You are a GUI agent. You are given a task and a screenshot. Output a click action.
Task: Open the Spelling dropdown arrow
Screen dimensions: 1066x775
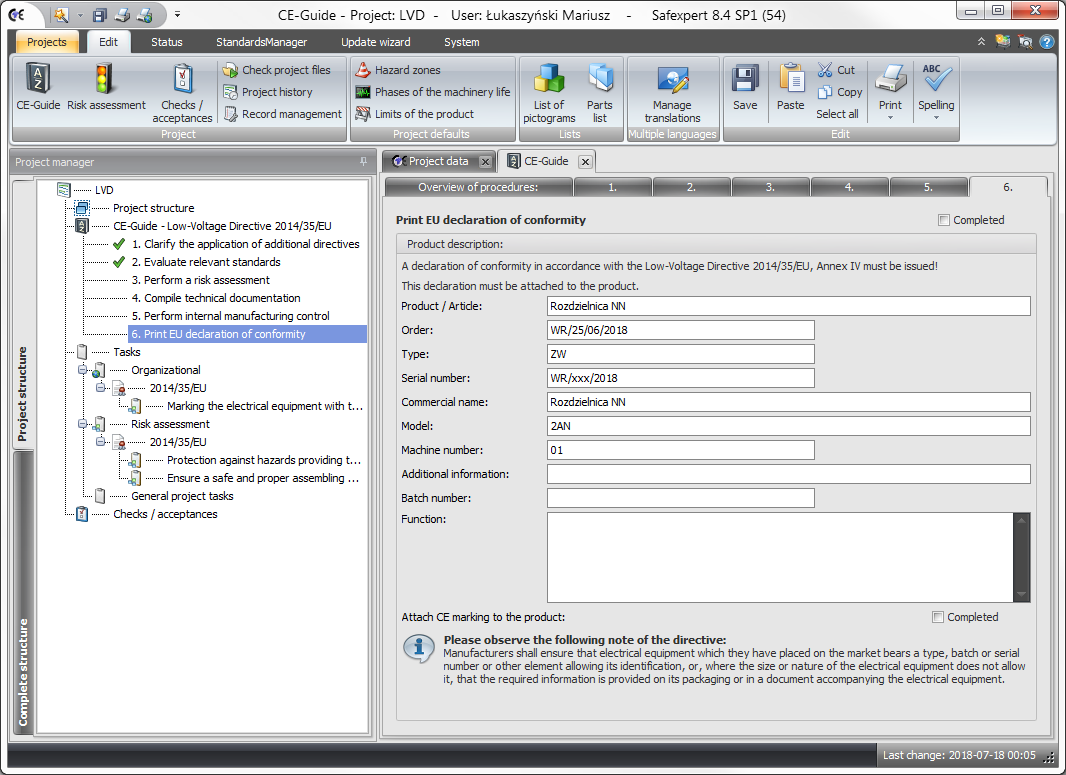click(936, 118)
